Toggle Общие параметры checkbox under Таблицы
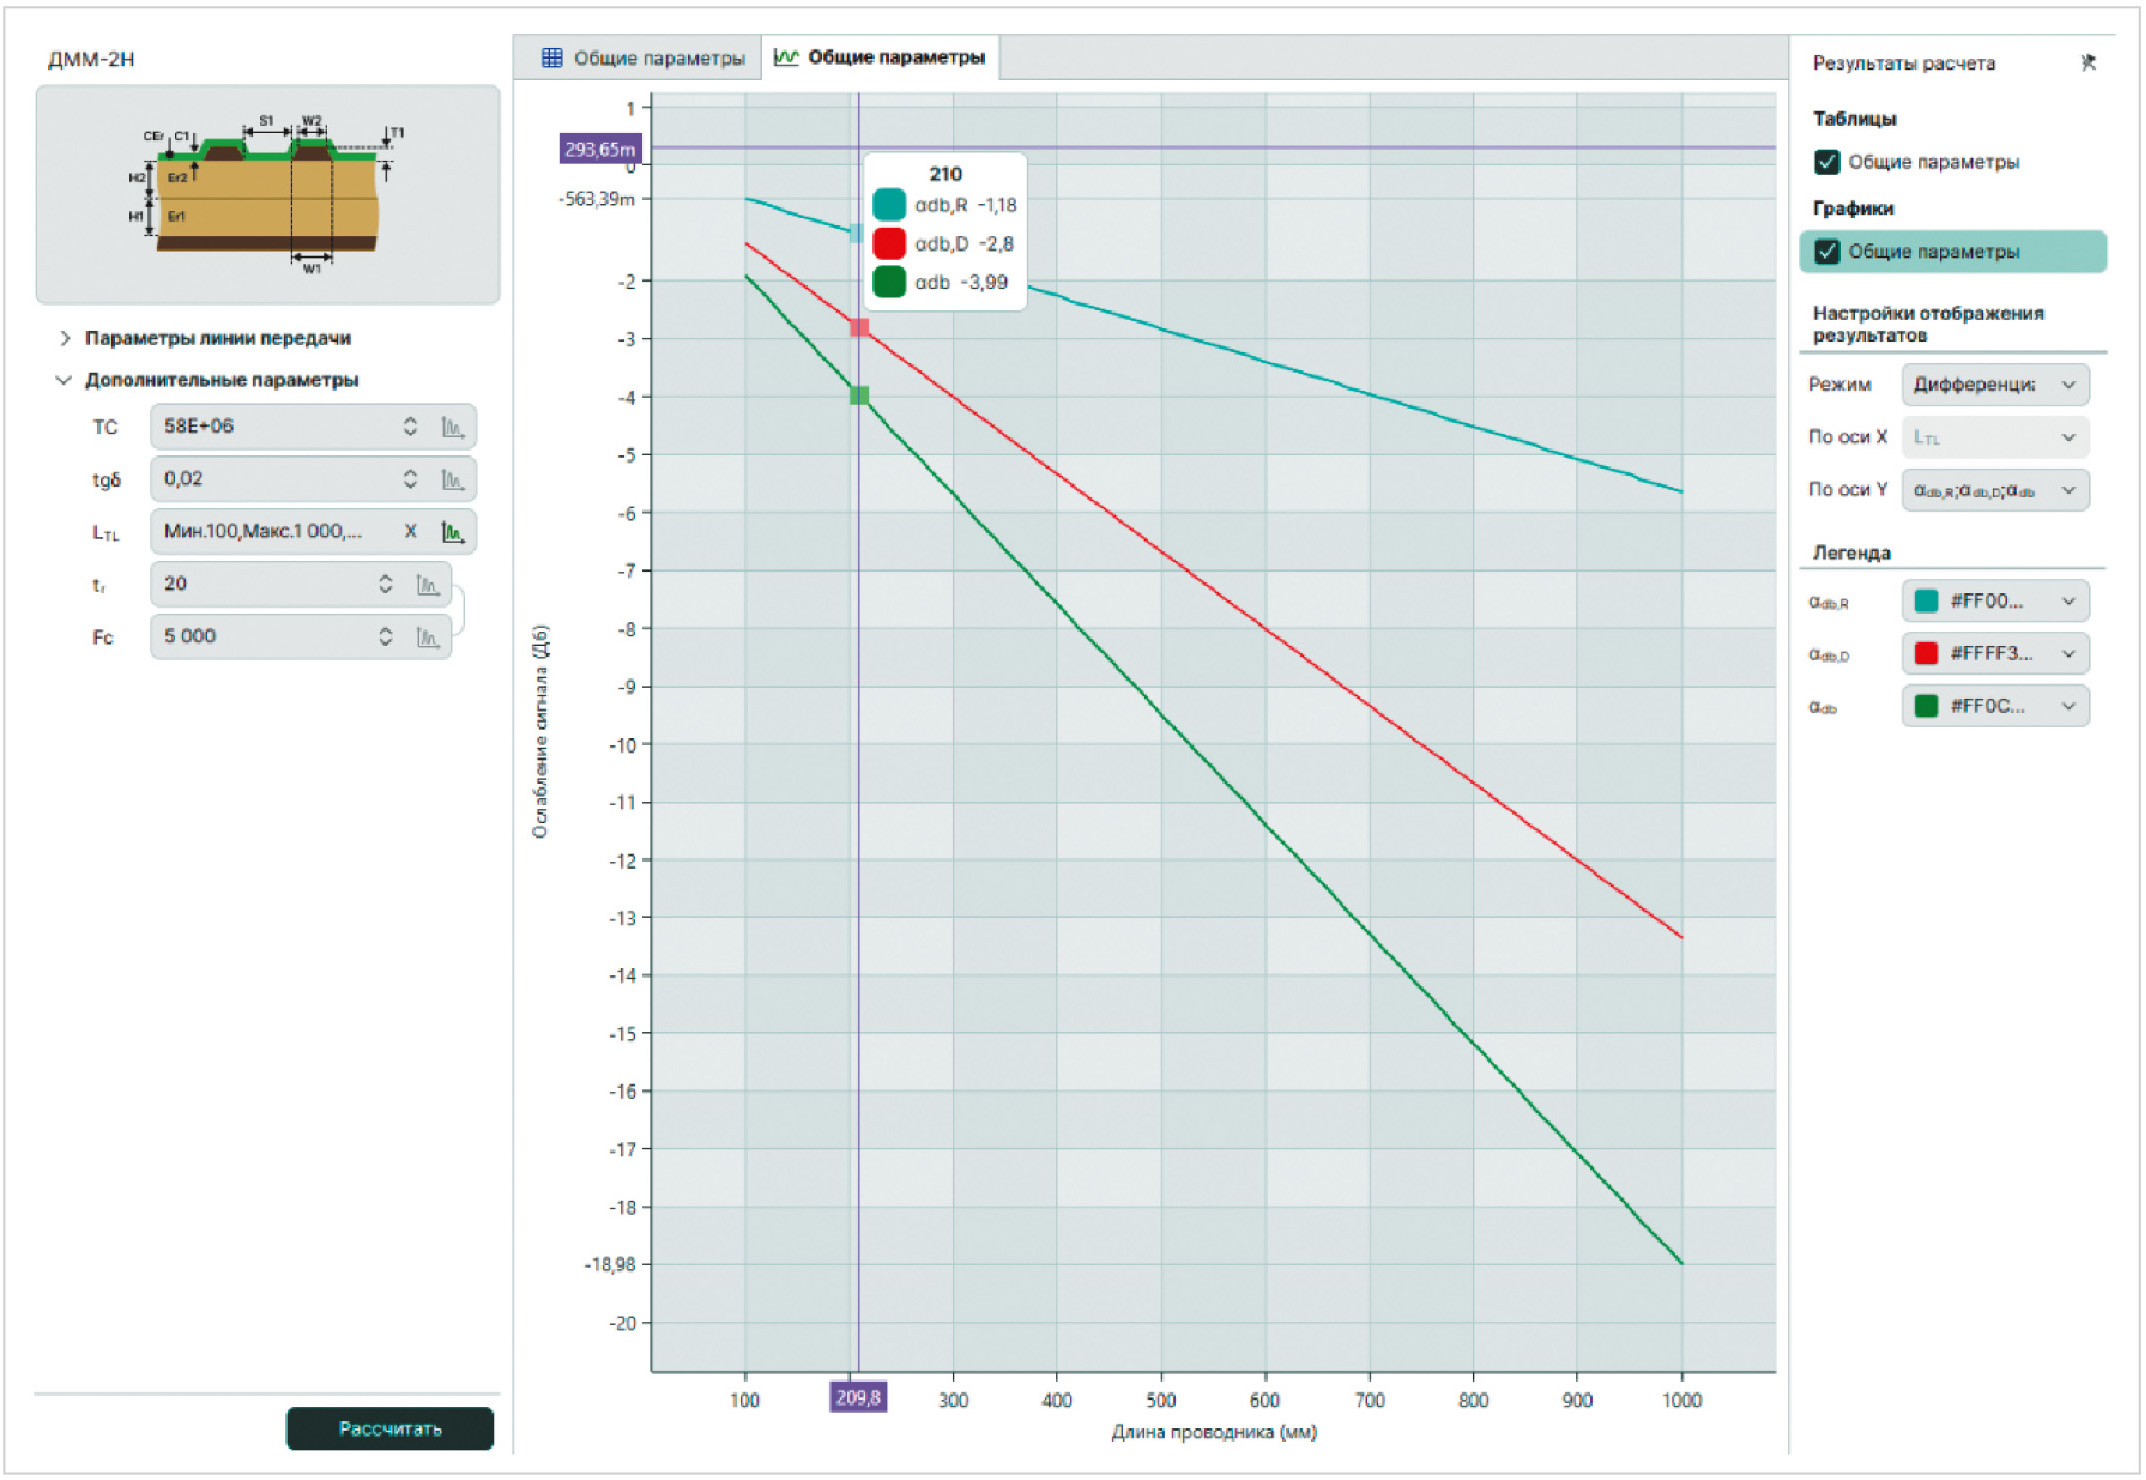Screen dimensions: 2146x1480 tap(1826, 162)
